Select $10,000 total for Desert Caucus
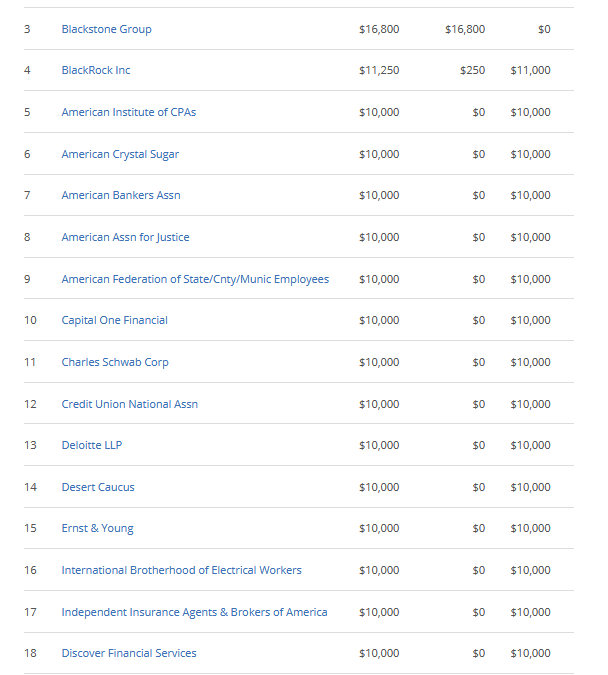The image size is (608, 675). [x=379, y=487]
